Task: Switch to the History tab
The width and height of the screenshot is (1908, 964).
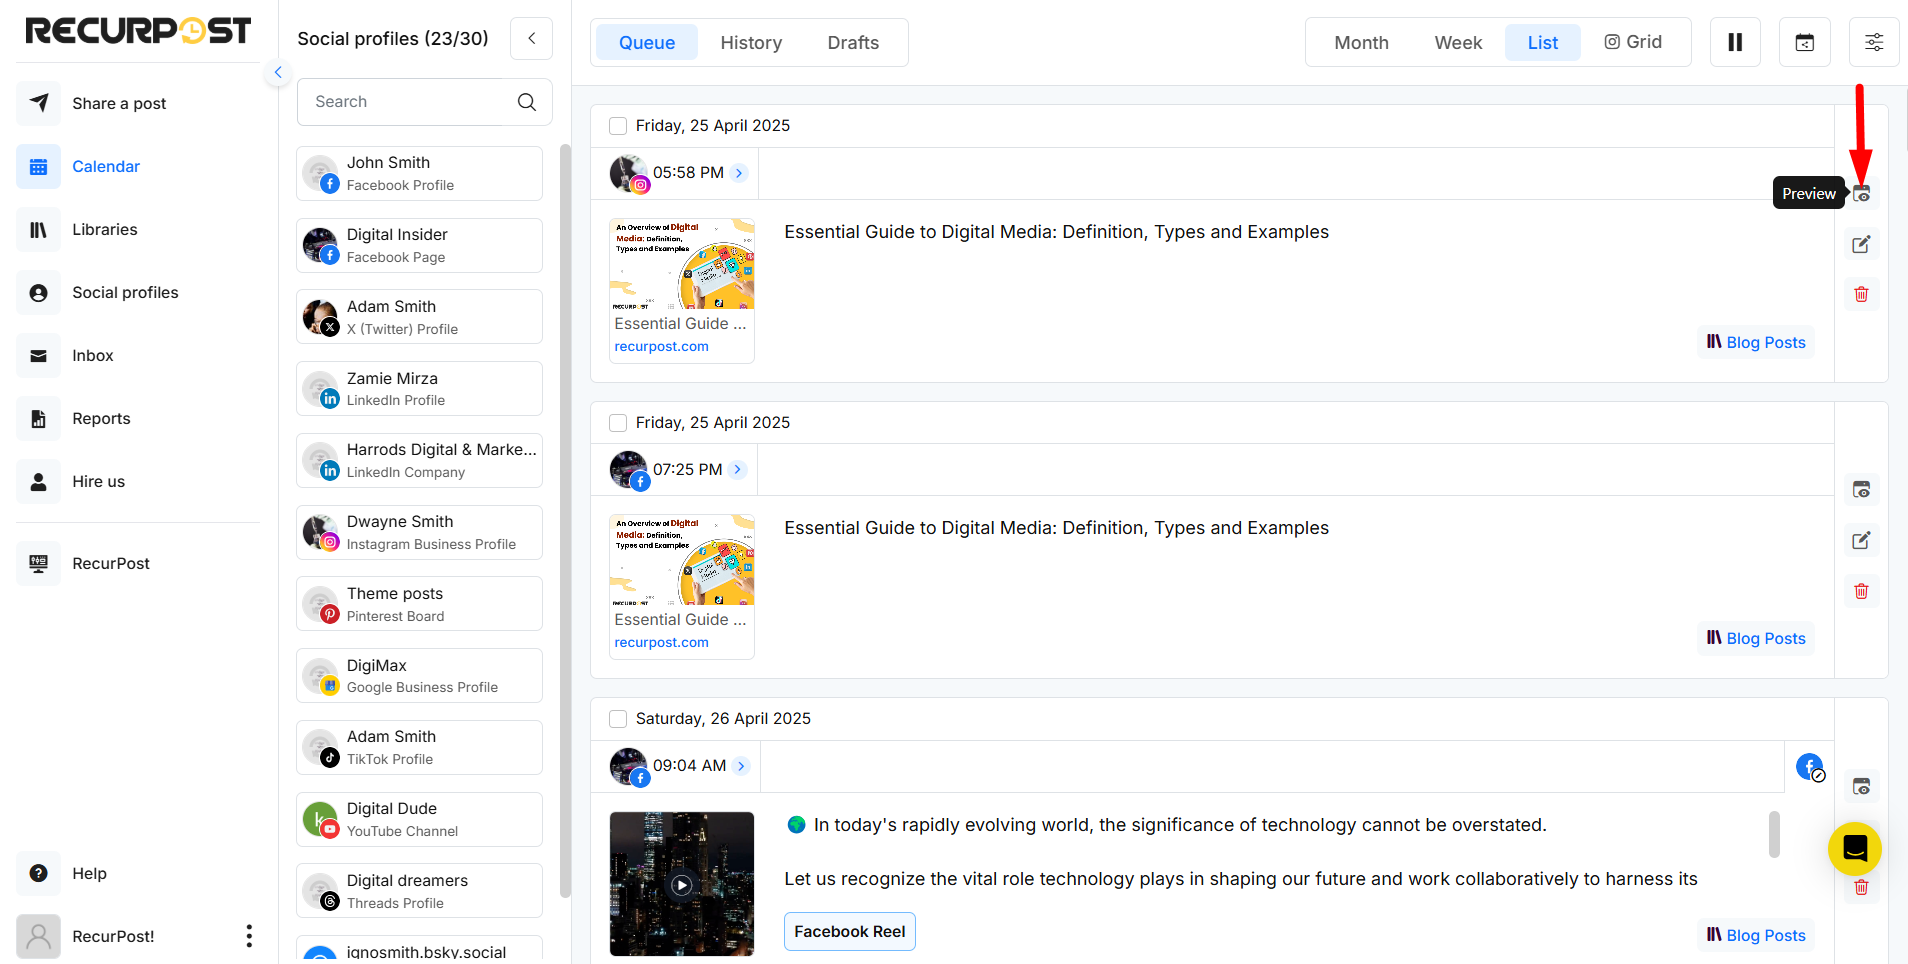Action: click(x=751, y=43)
